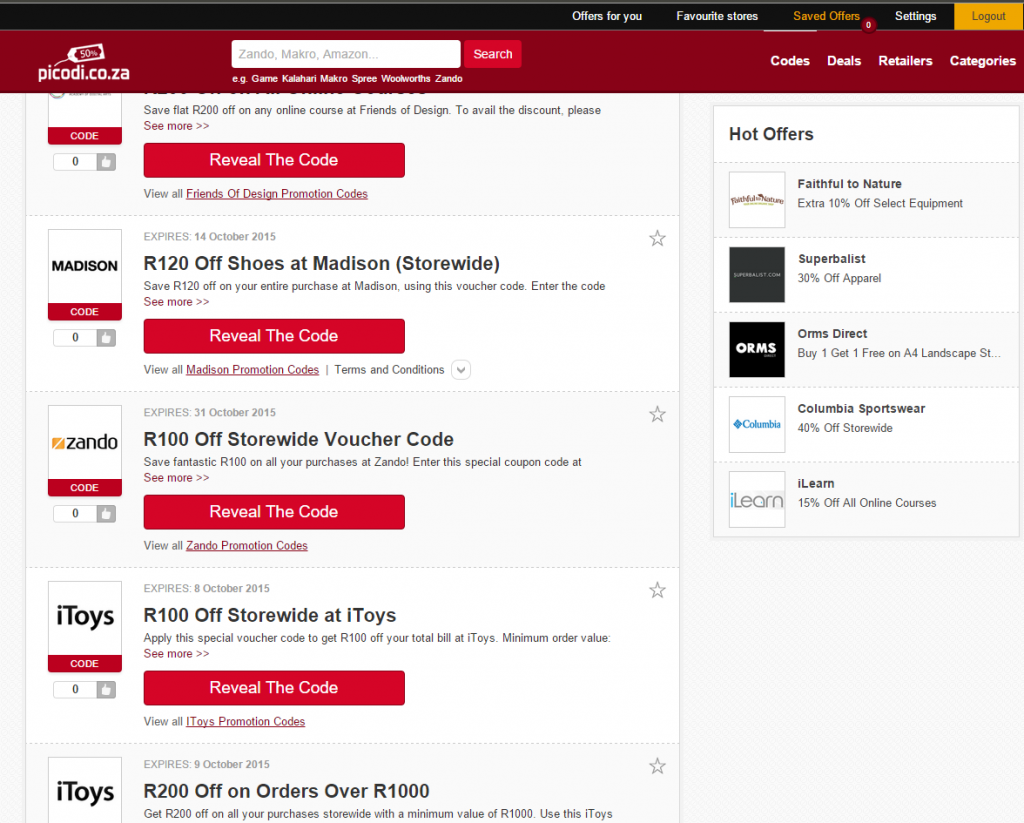
Task: Click Saved Offers count badge
Action: point(869,25)
